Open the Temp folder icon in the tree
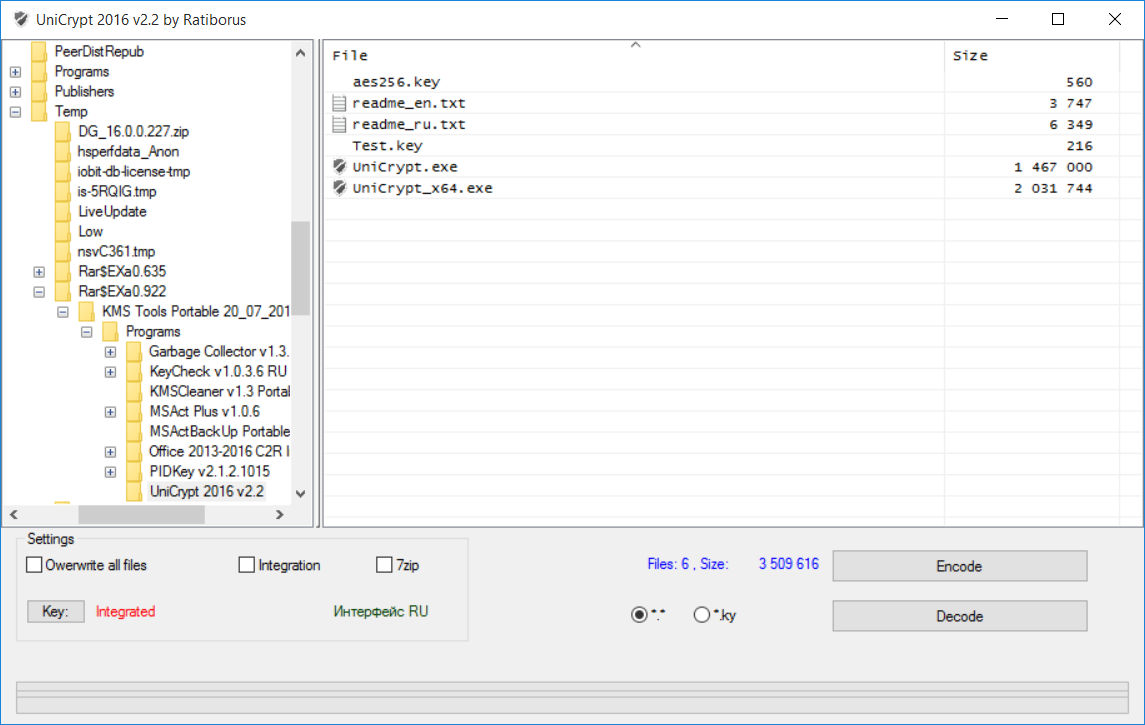 38,111
